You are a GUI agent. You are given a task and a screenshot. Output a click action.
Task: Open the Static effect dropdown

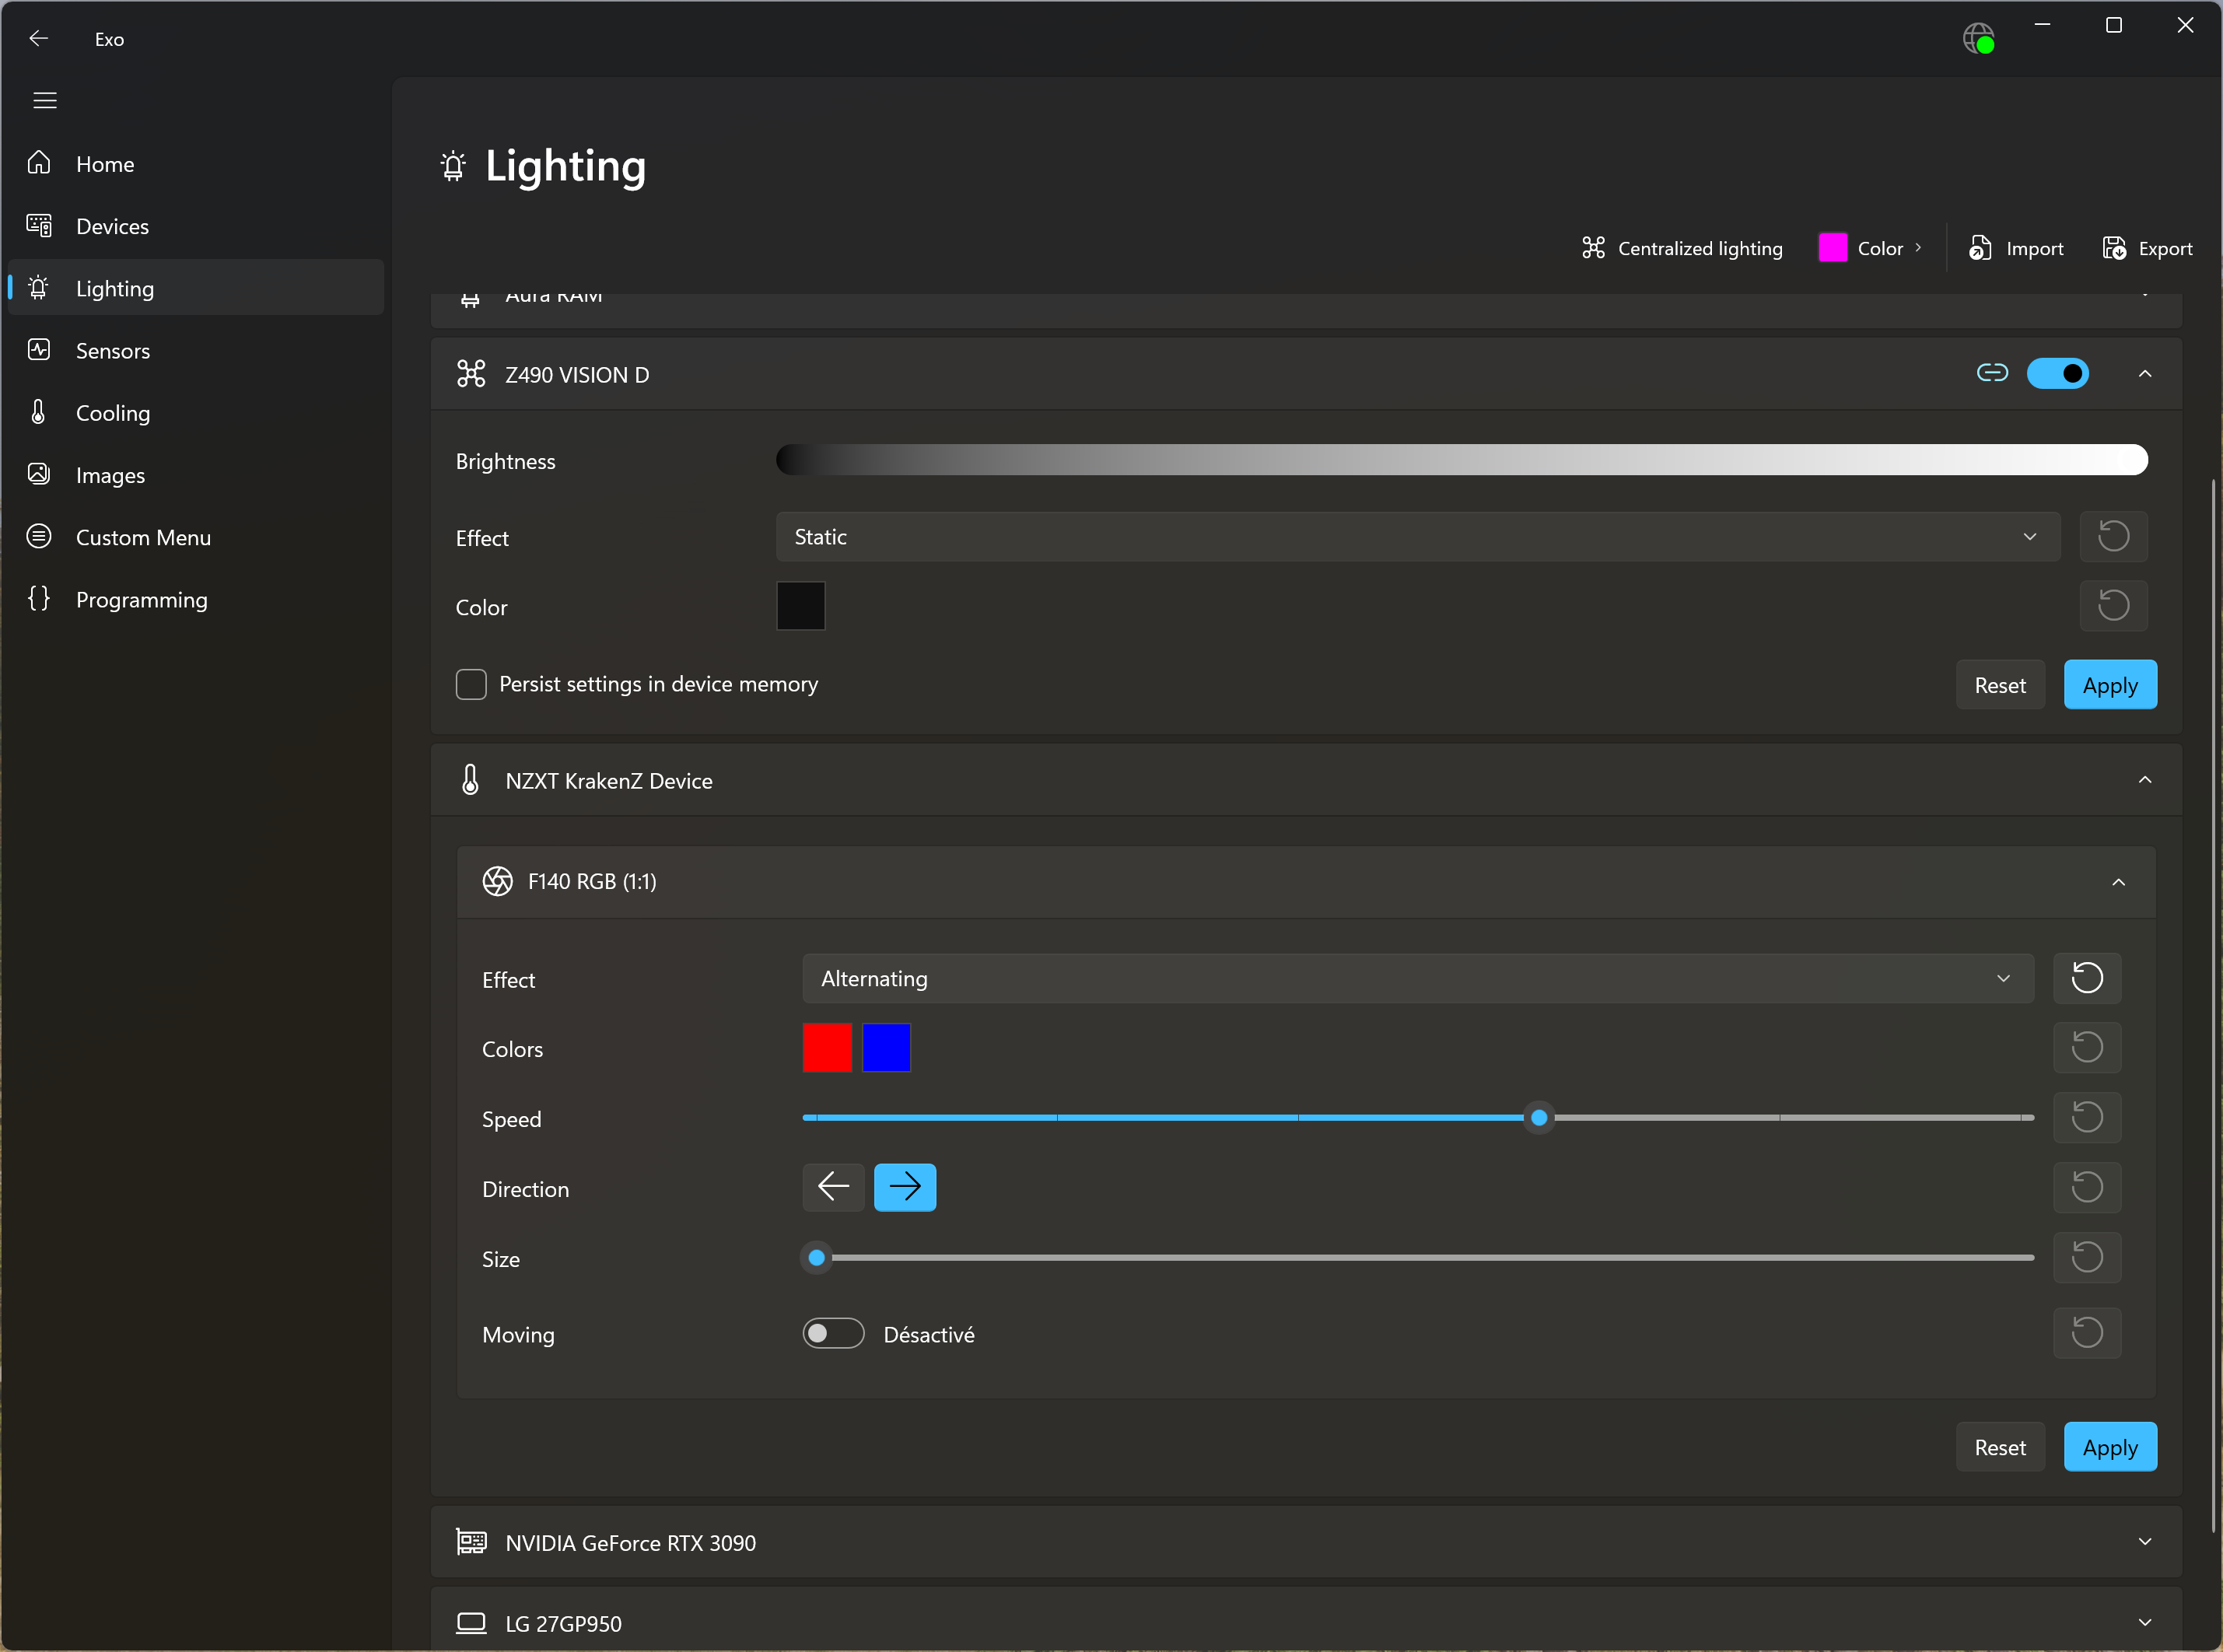(1416, 537)
